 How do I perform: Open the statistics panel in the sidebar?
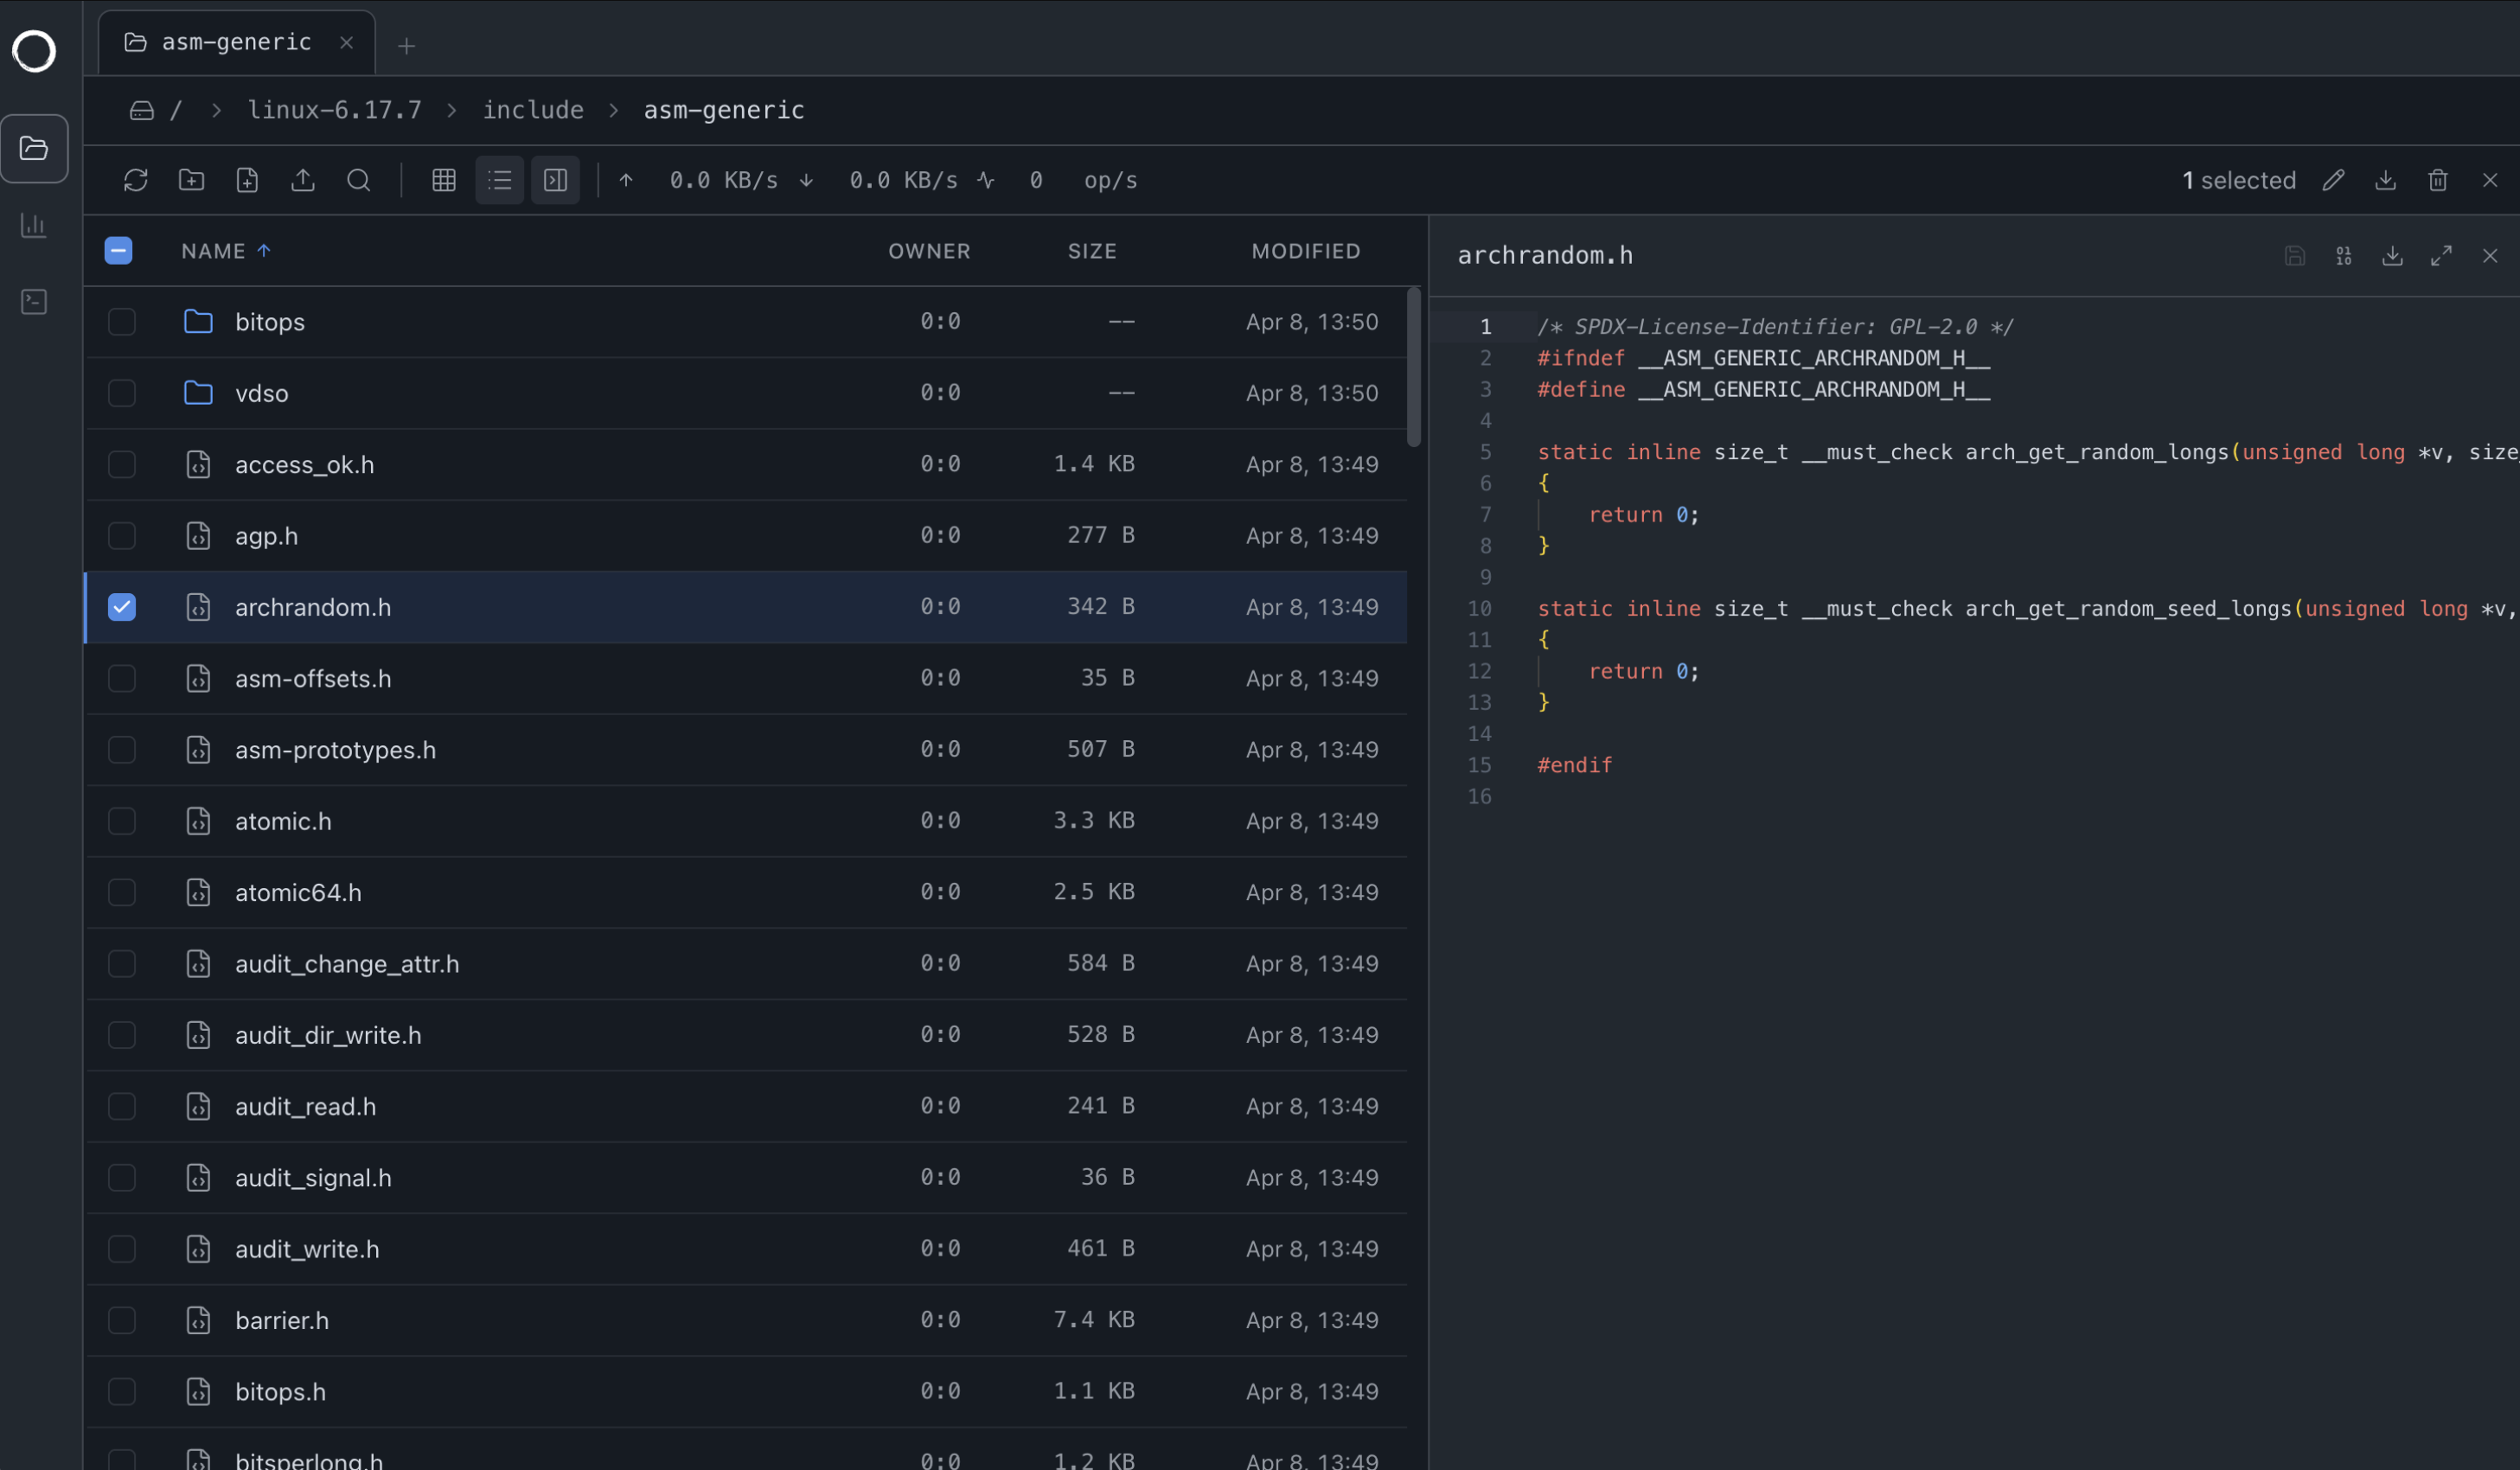click(34, 226)
